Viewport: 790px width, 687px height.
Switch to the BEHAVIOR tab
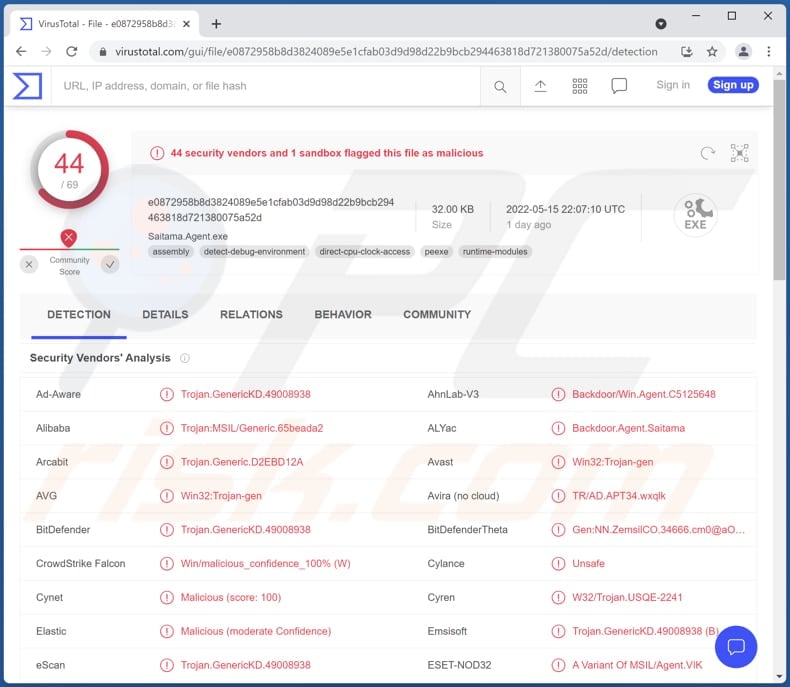click(343, 314)
